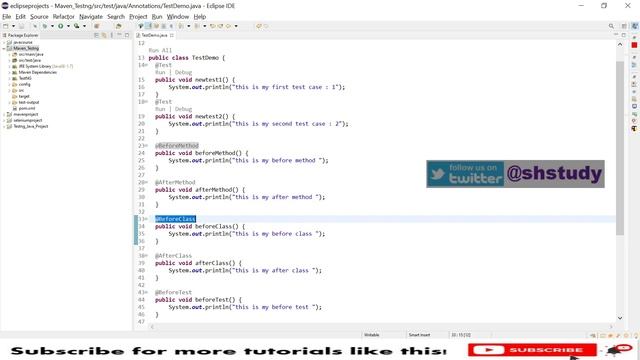Click the @BeforeClass annotation on line 33
Screen dimensions: 640x360
pyautogui.click(x=176, y=219)
